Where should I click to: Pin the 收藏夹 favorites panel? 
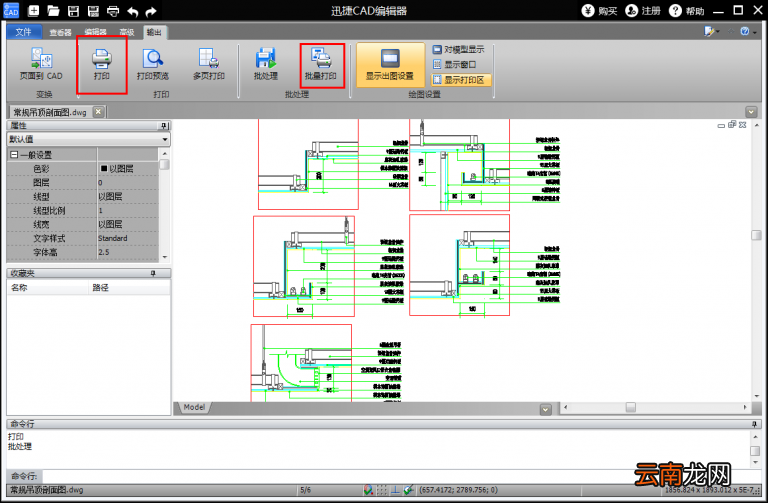pyautogui.click(x=153, y=273)
